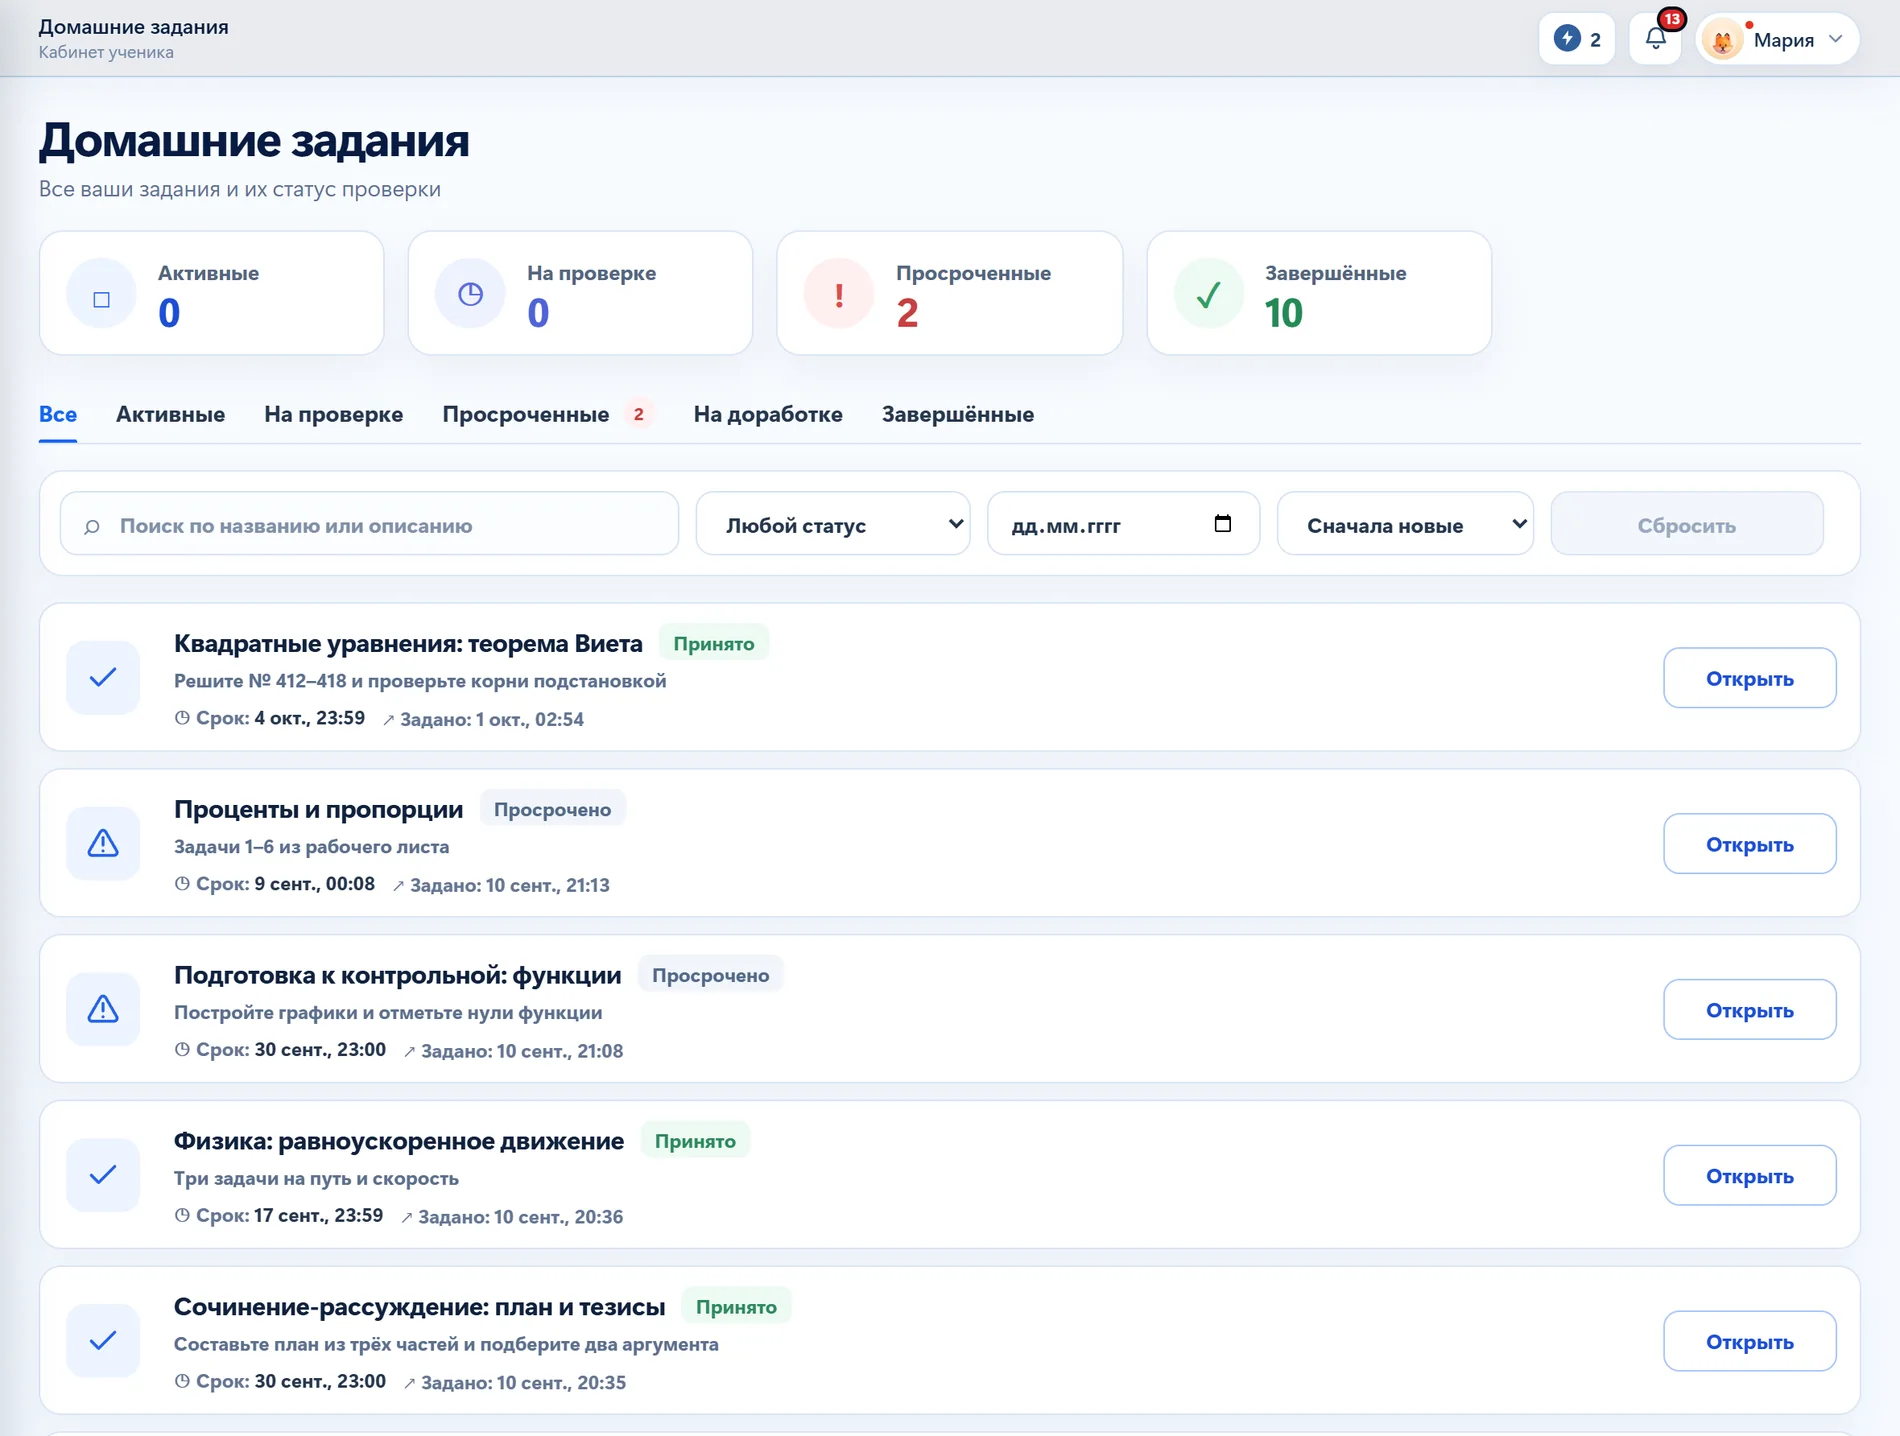
Task: Click Просрочено badge on Проценты и пропорции
Action: (552, 809)
